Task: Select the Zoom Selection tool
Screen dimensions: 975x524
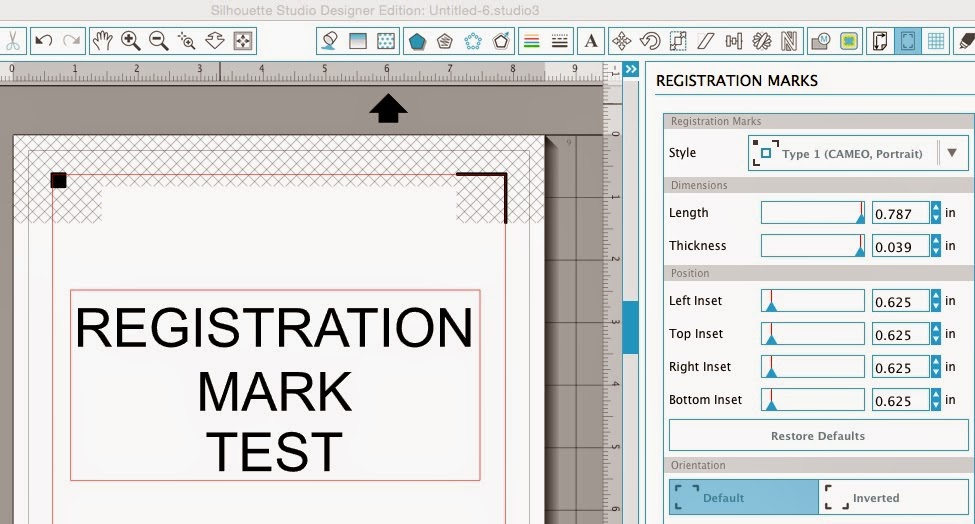Action: 187,41
